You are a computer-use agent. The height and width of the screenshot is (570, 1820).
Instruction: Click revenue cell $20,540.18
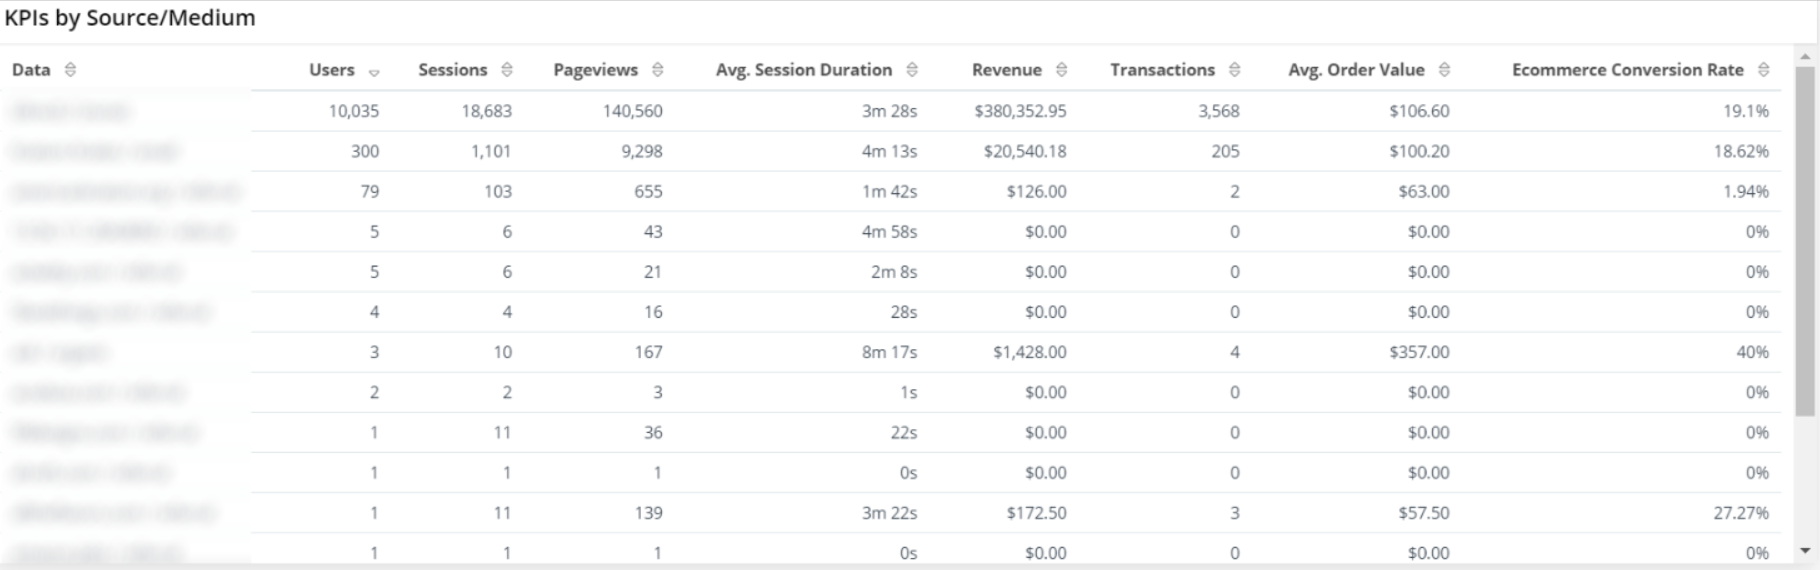(1025, 151)
